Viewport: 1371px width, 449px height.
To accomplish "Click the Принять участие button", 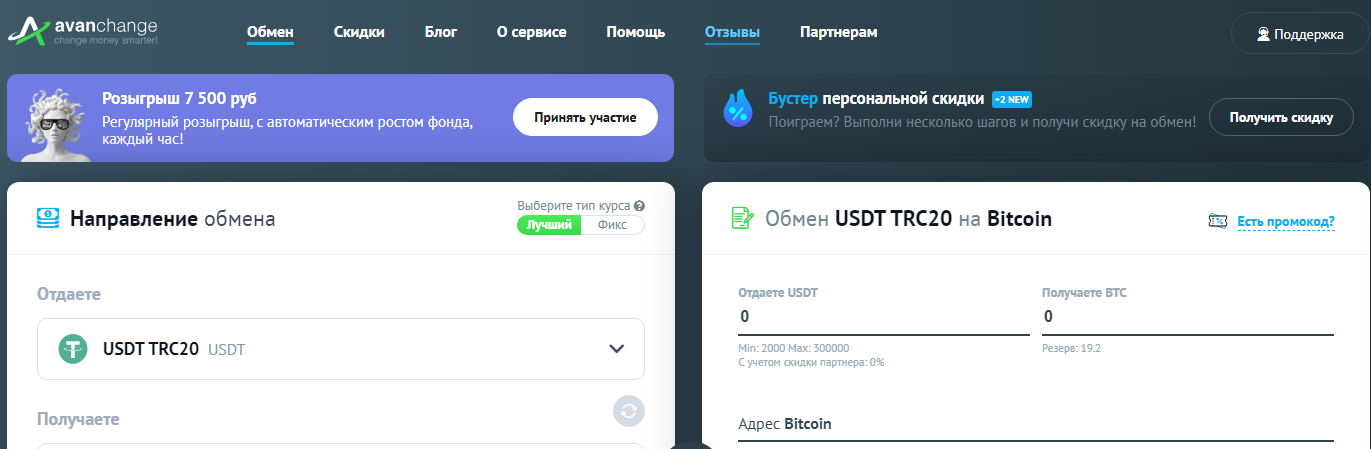I will 585,118.
